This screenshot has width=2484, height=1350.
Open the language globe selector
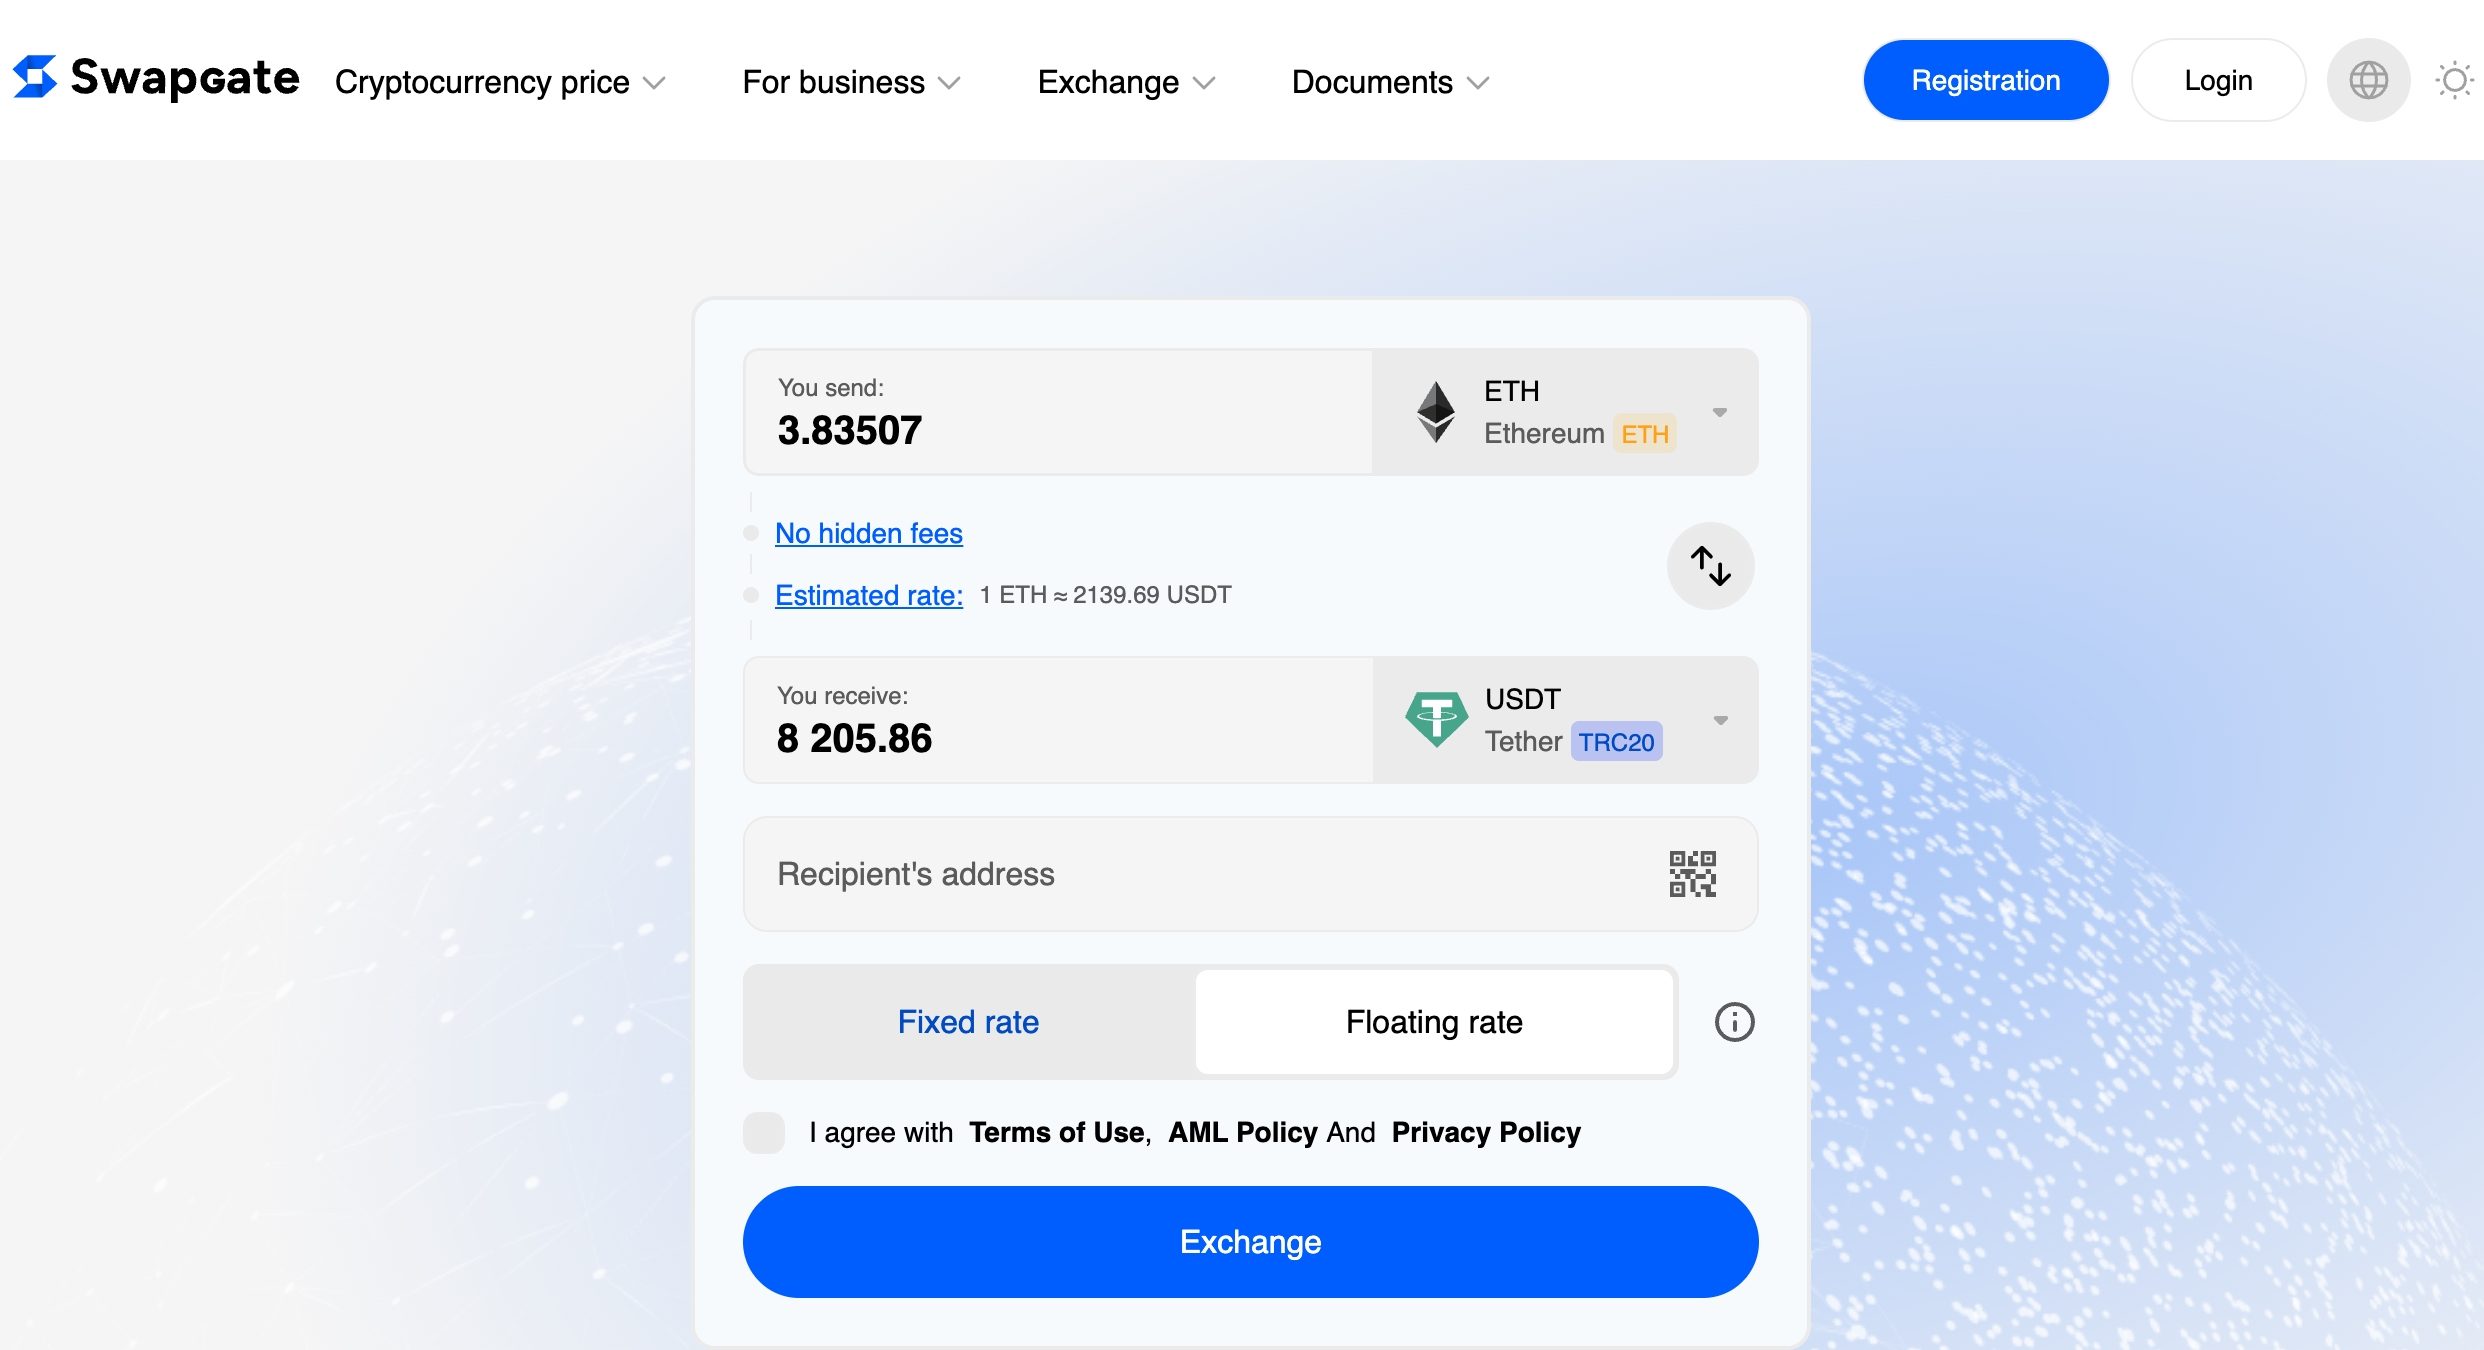point(2368,80)
